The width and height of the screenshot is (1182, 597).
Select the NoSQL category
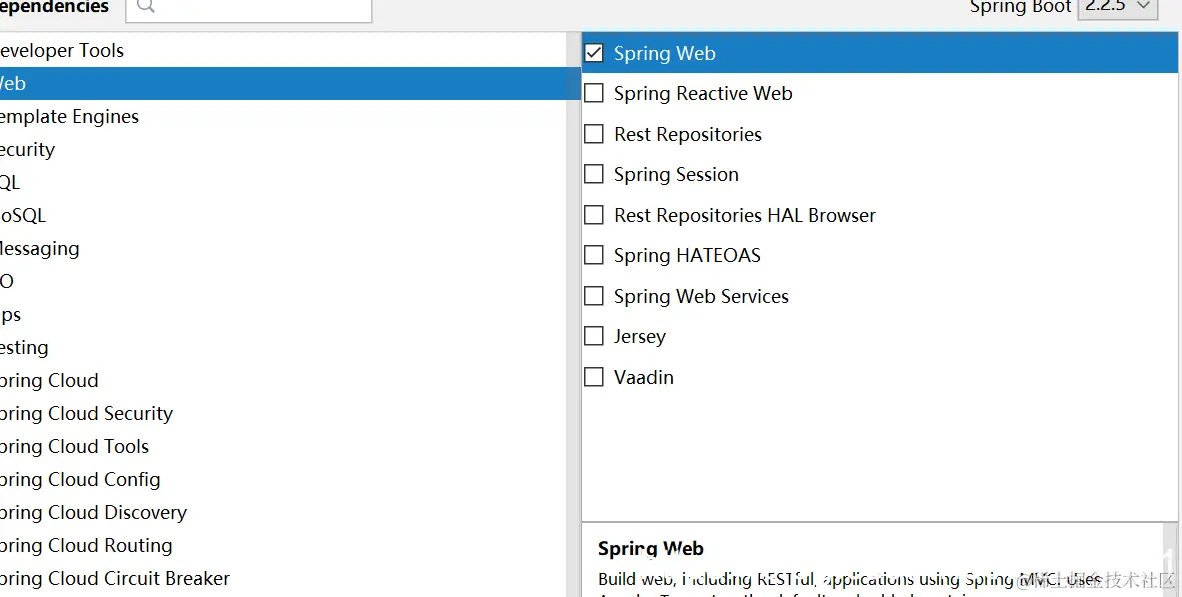coord(285,216)
